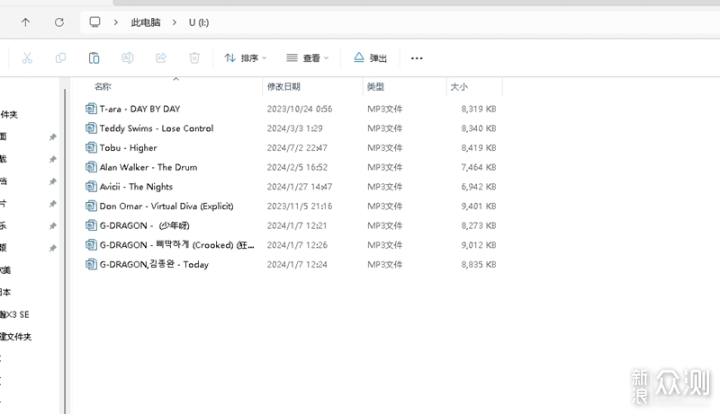Select file Teddy Swims - Lose Control
The height and width of the screenshot is (414, 720).
coord(157,128)
